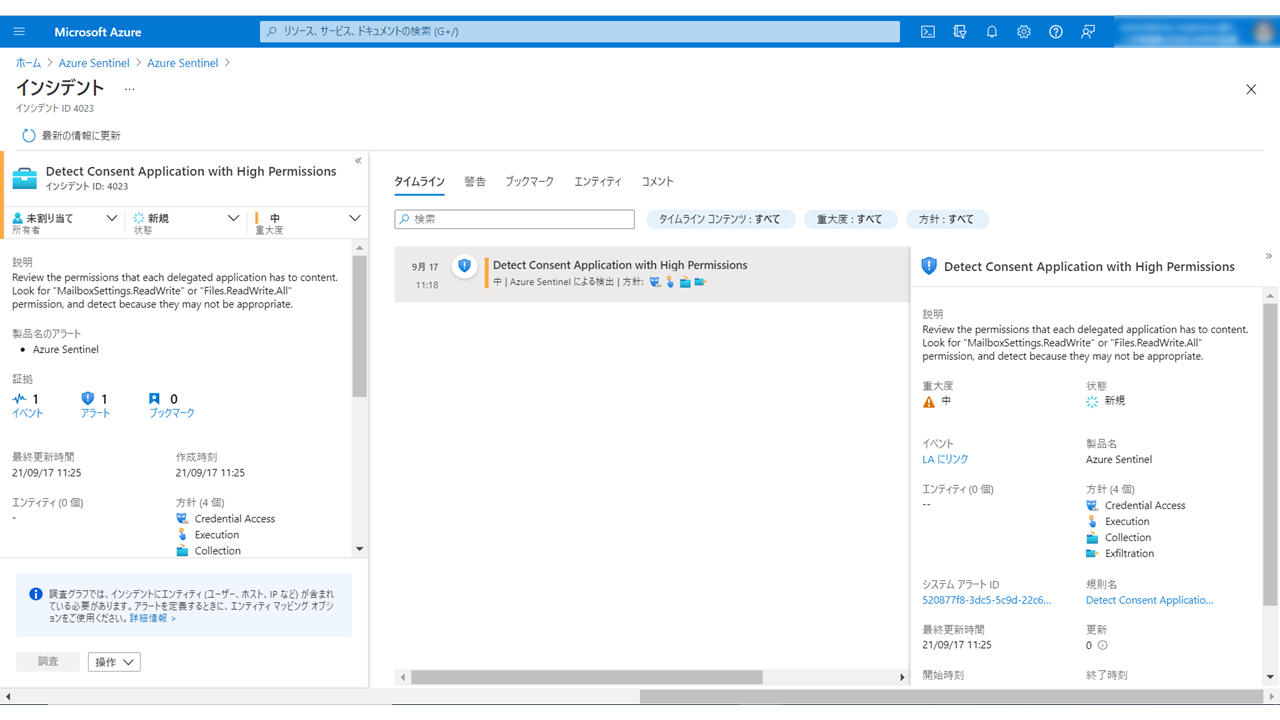Switch to the 警告 tab
This screenshot has width=1280, height=720.
(475, 182)
